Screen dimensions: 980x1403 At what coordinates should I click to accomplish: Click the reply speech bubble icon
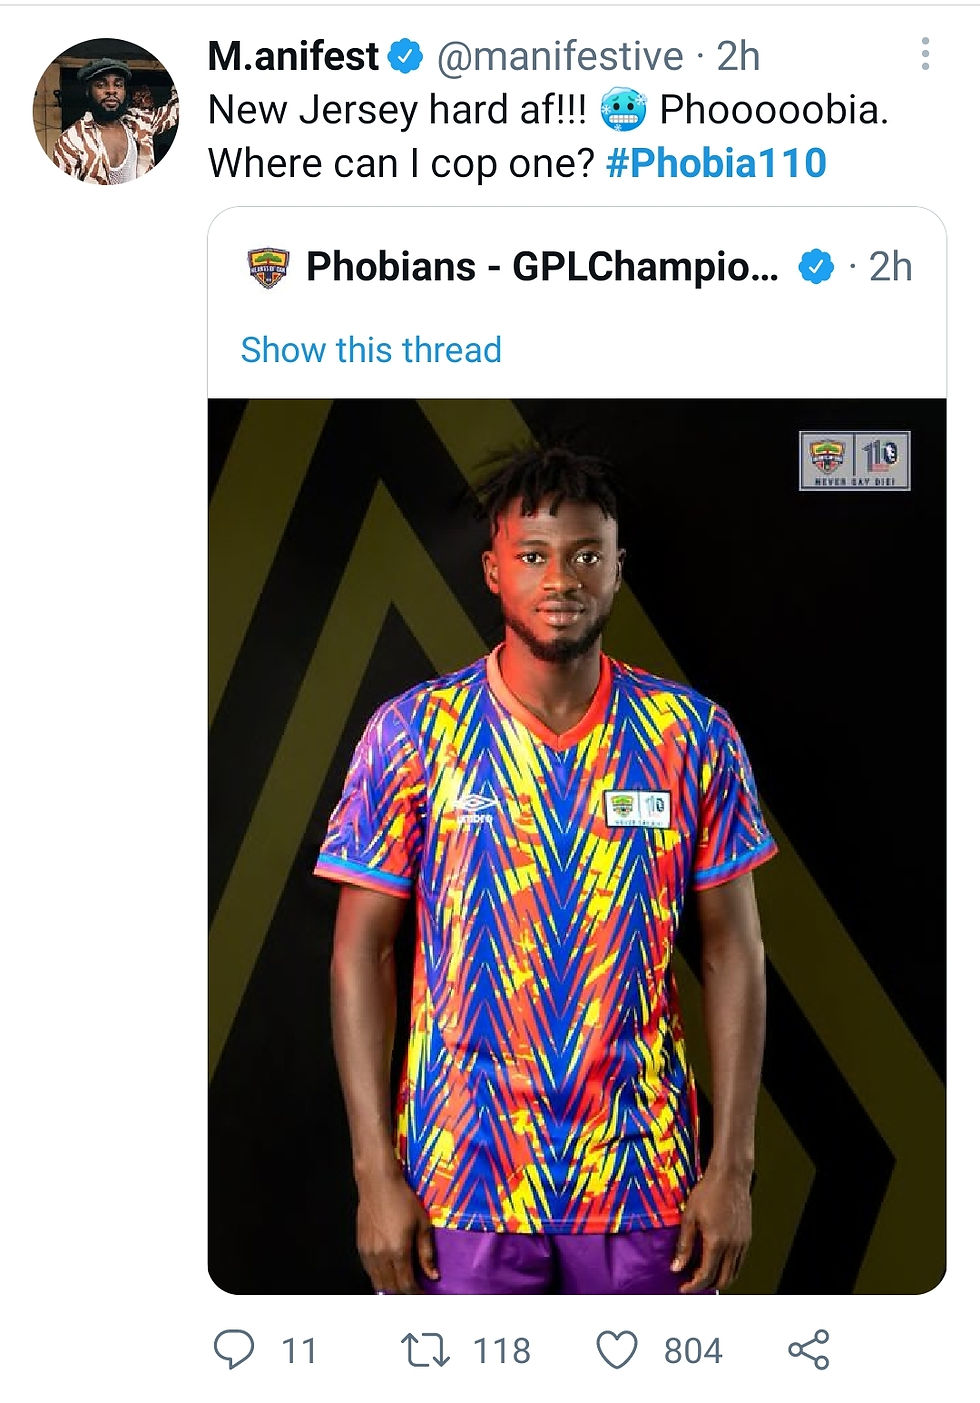(235, 1350)
